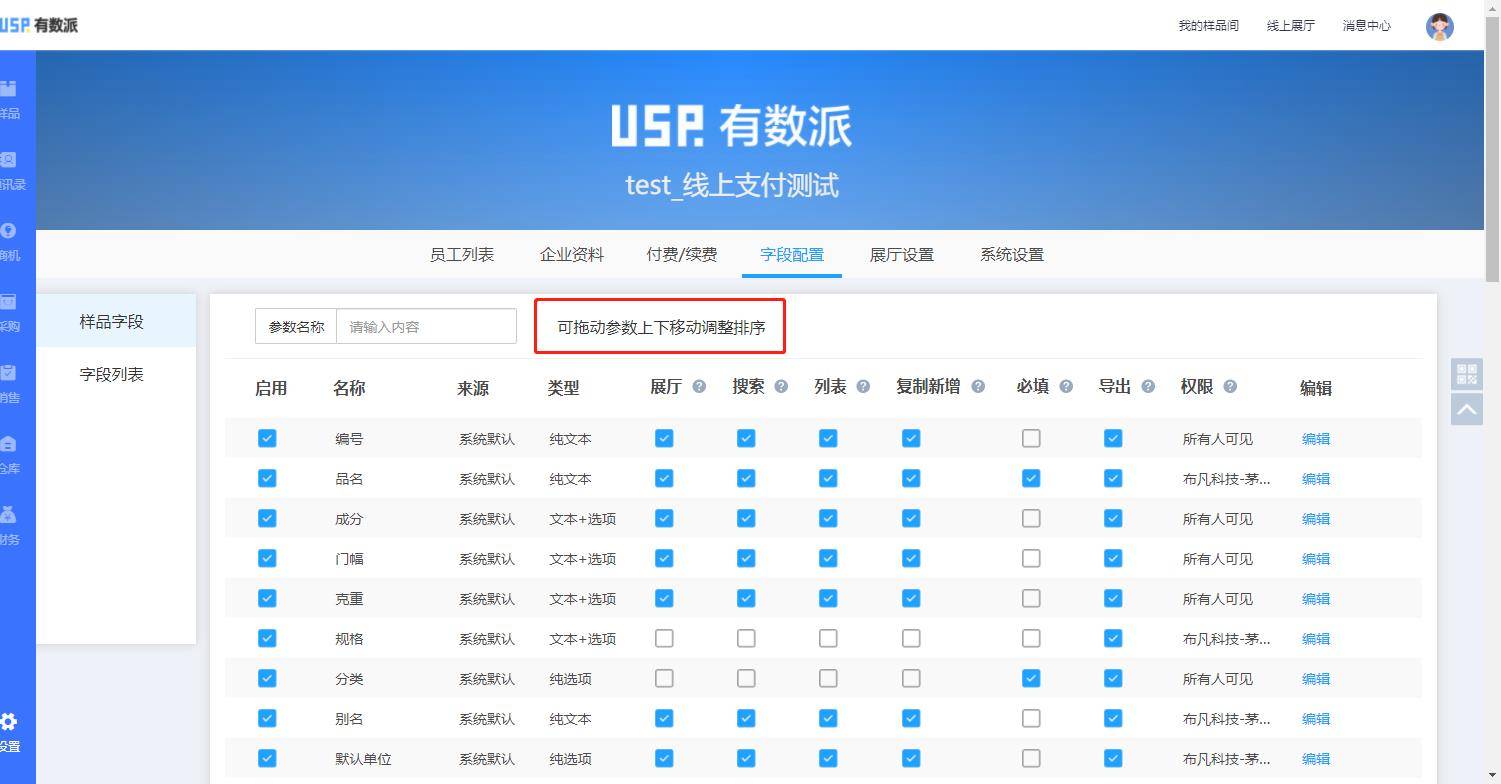Screen dimensions: 1501x784
Task: Click help icon next to 必填 column
Action: (1066, 386)
